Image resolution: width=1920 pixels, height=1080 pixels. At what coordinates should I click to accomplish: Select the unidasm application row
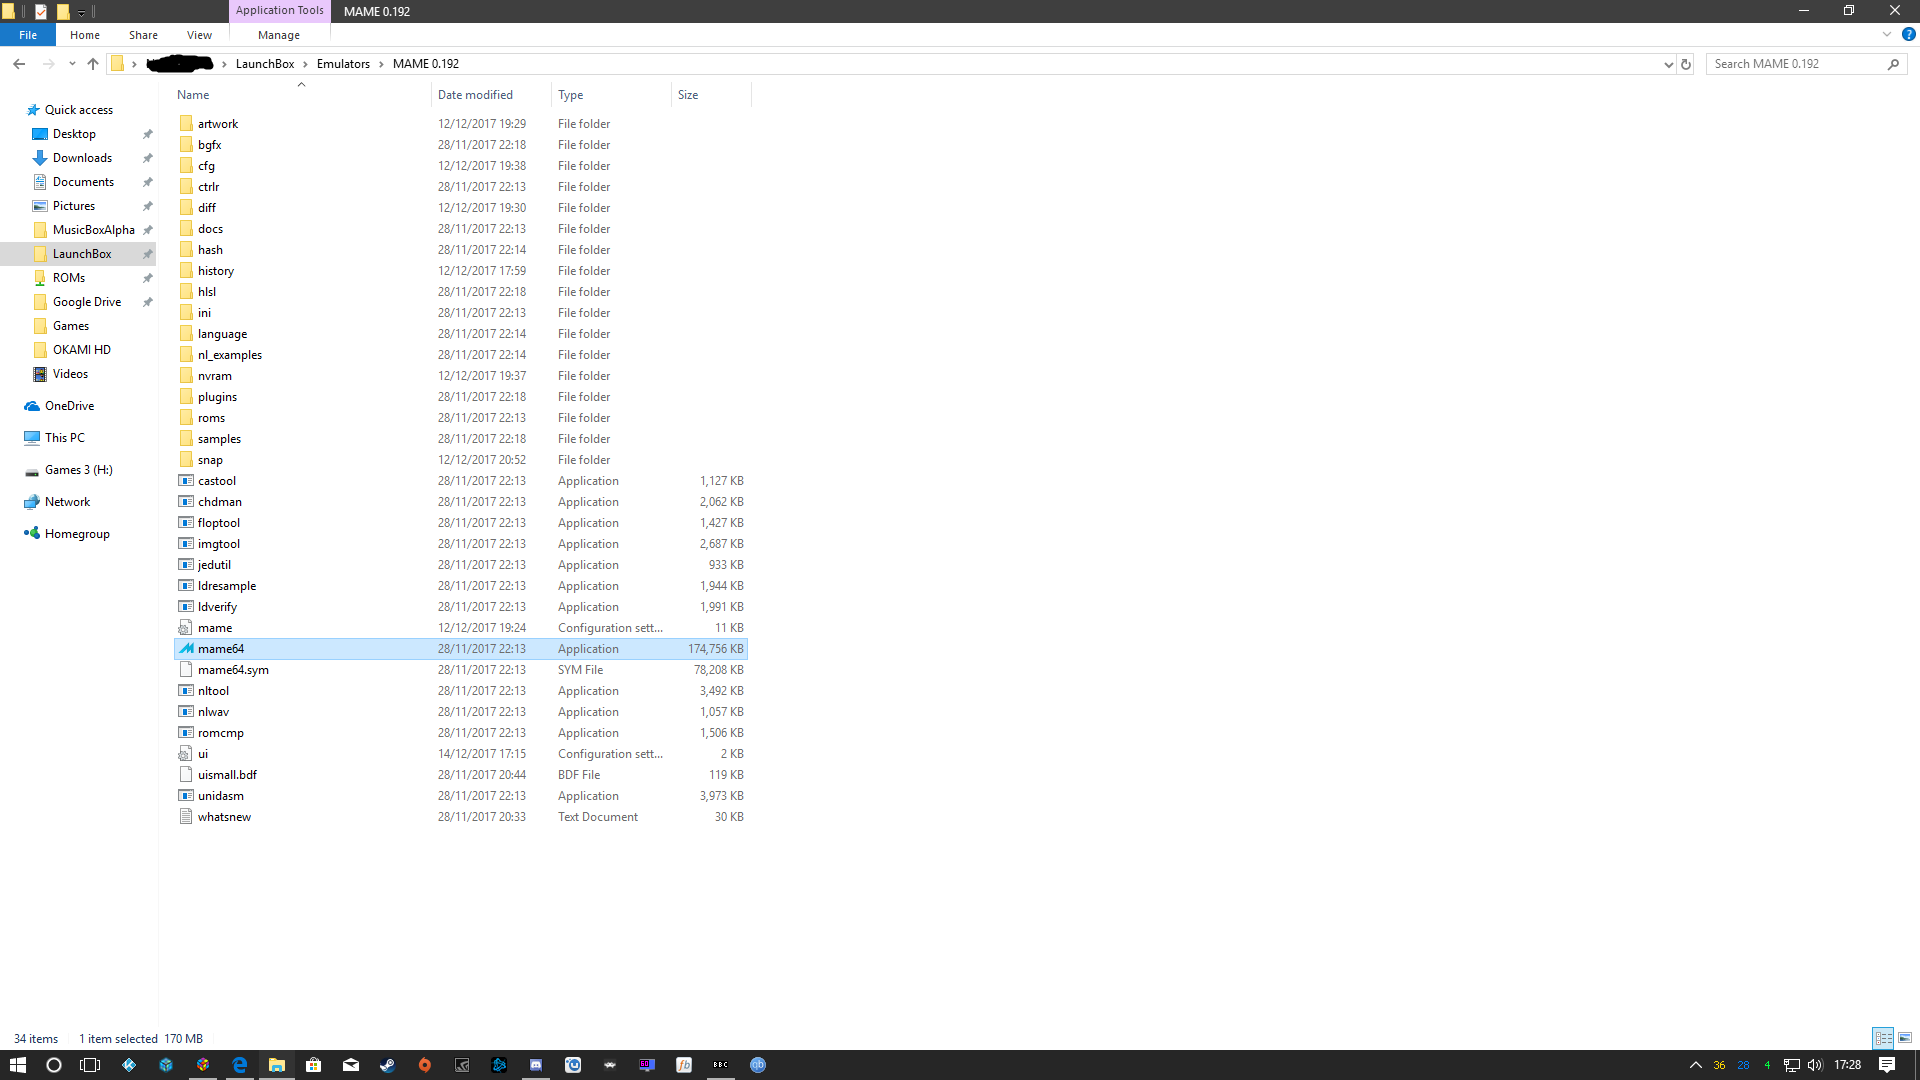(461, 796)
